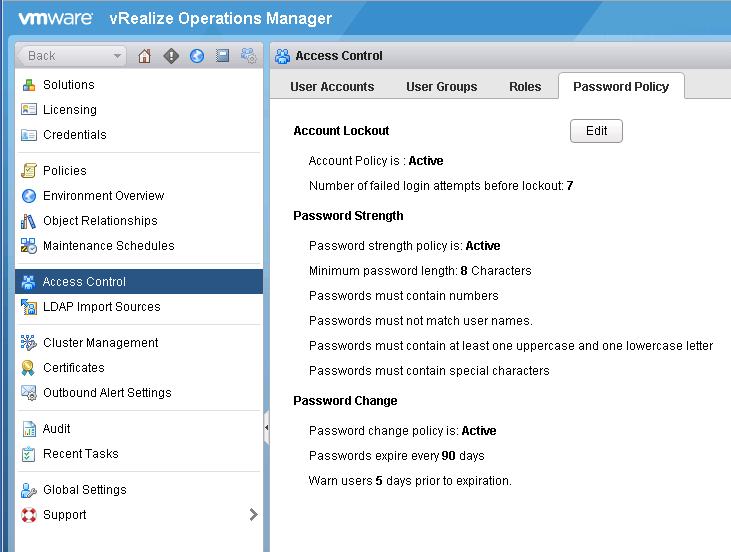Click the Password Strength heading
731x552 pixels.
point(348,216)
